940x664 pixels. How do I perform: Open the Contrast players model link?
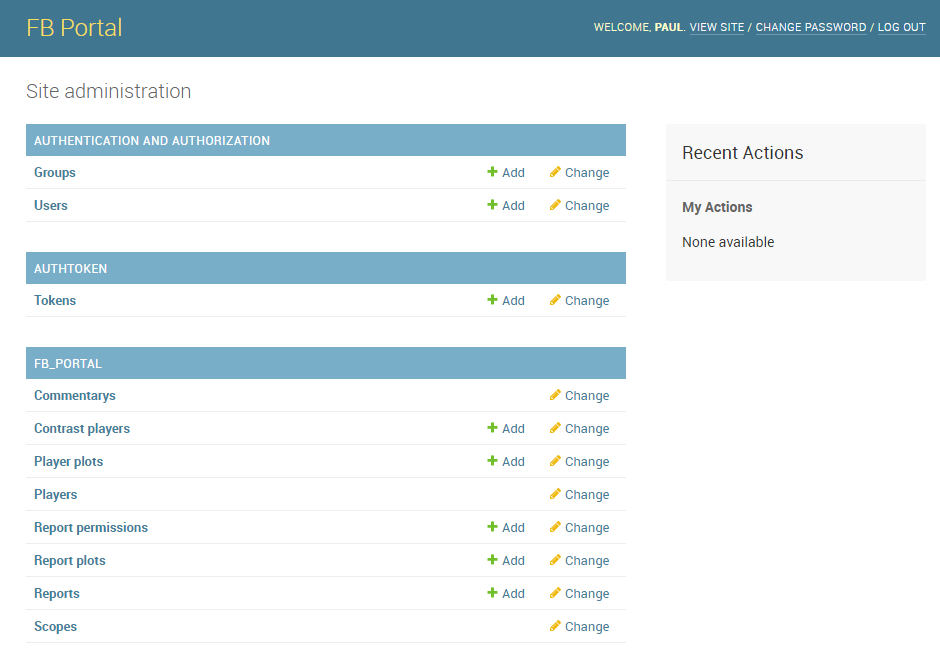(x=82, y=428)
